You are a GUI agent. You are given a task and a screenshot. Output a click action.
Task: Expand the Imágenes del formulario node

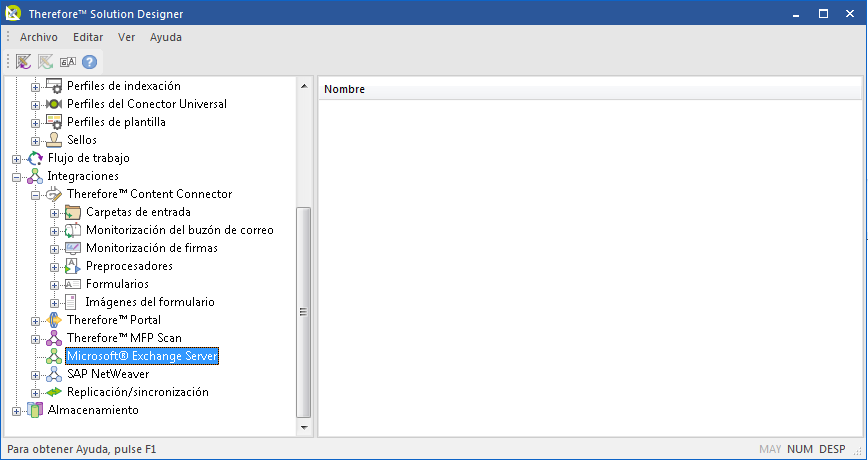click(54, 303)
